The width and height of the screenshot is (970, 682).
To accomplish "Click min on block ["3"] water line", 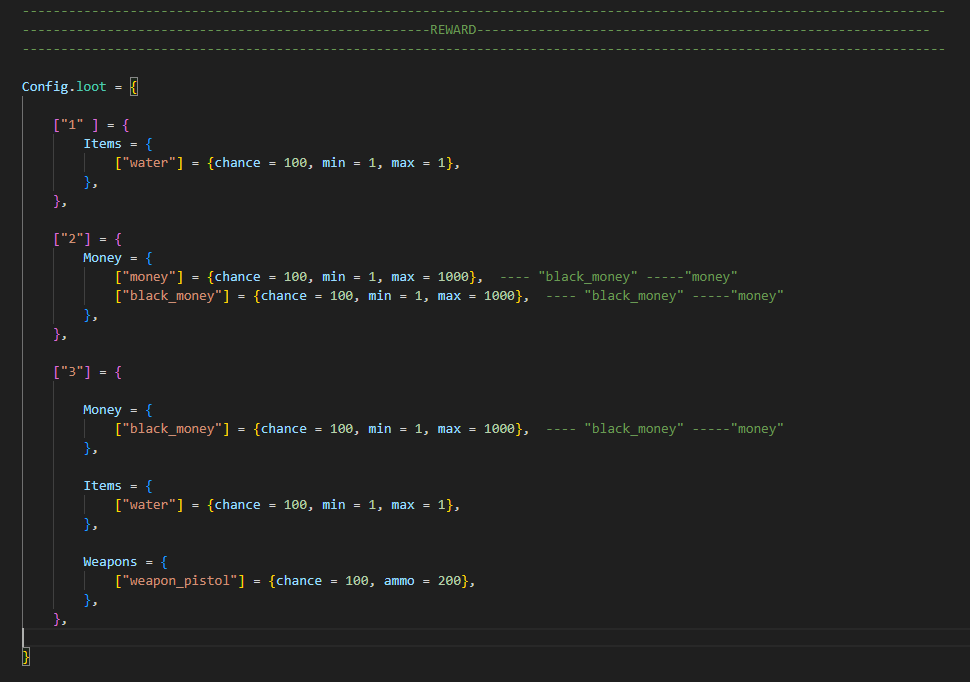I will (334, 505).
